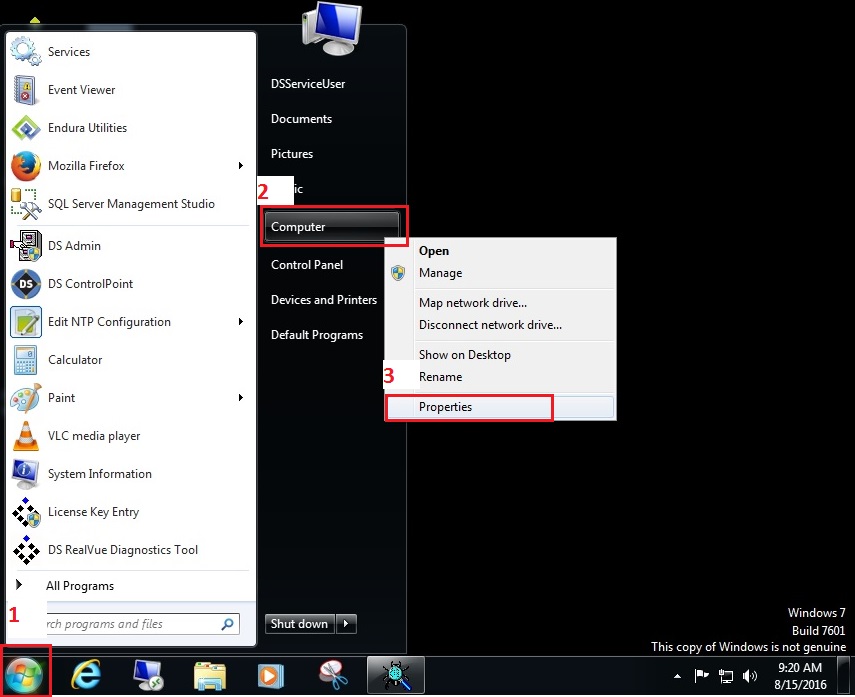
Task: Open SQL Server Management Studio
Action: [x=113, y=204]
